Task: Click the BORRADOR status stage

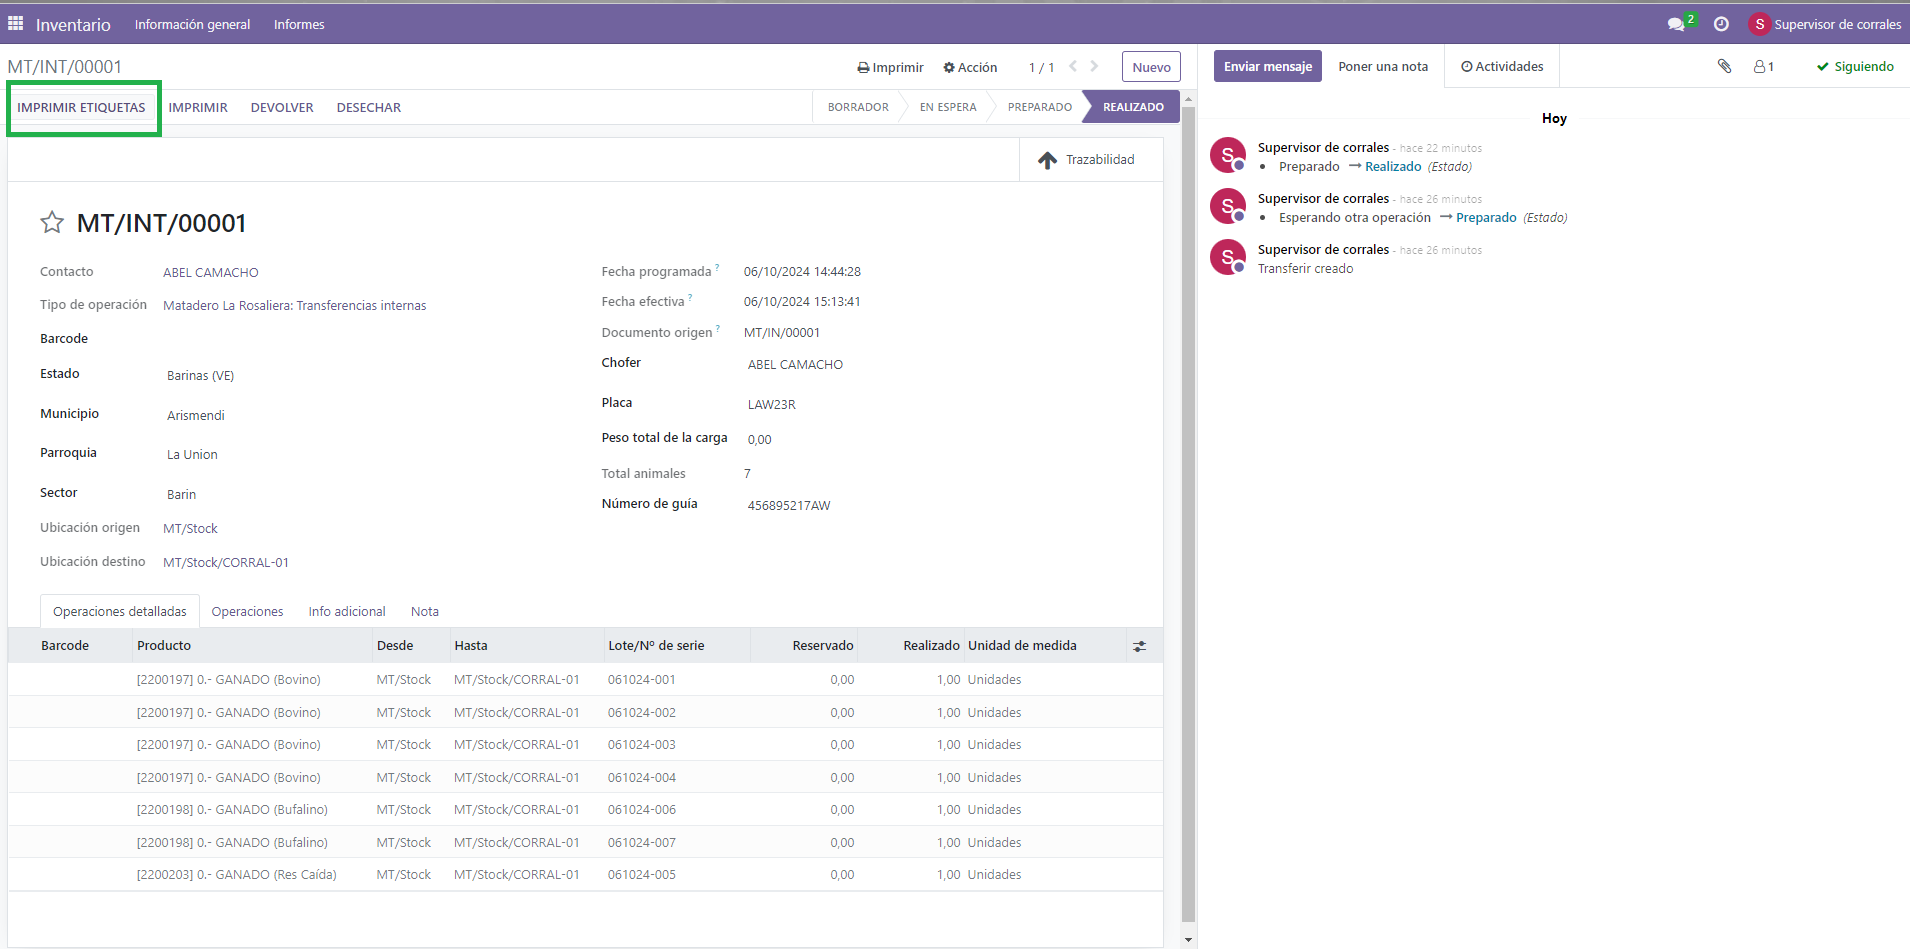Action: pos(858,107)
